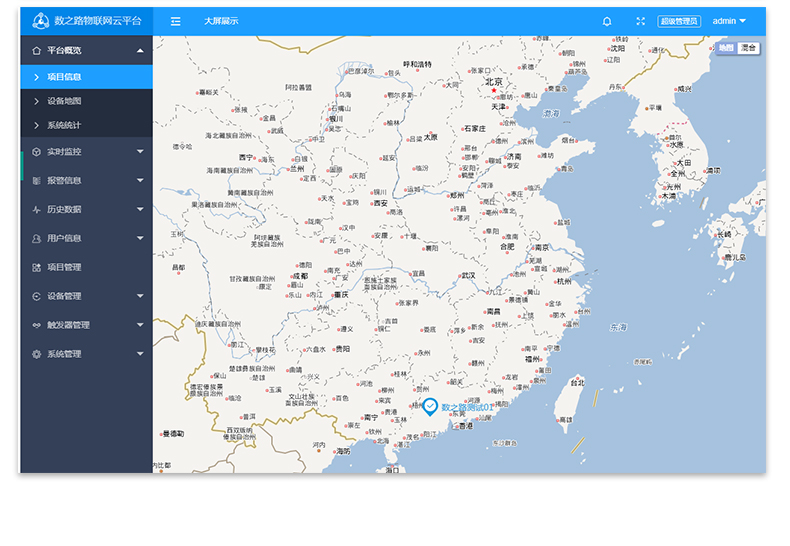Collapse the 平台概览 menu section

click(x=140, y=50)
